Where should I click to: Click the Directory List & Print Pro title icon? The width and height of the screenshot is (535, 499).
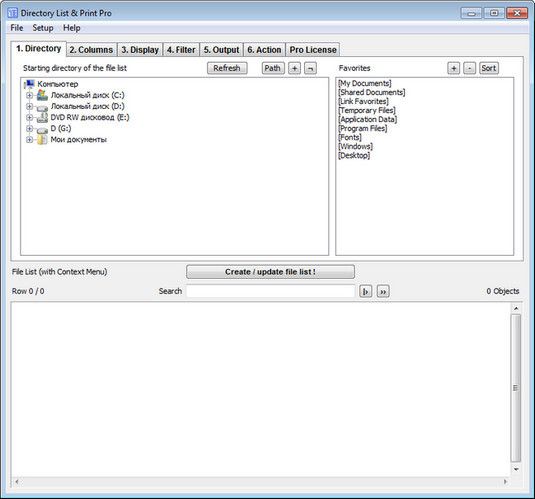click(x=13, y=13)
